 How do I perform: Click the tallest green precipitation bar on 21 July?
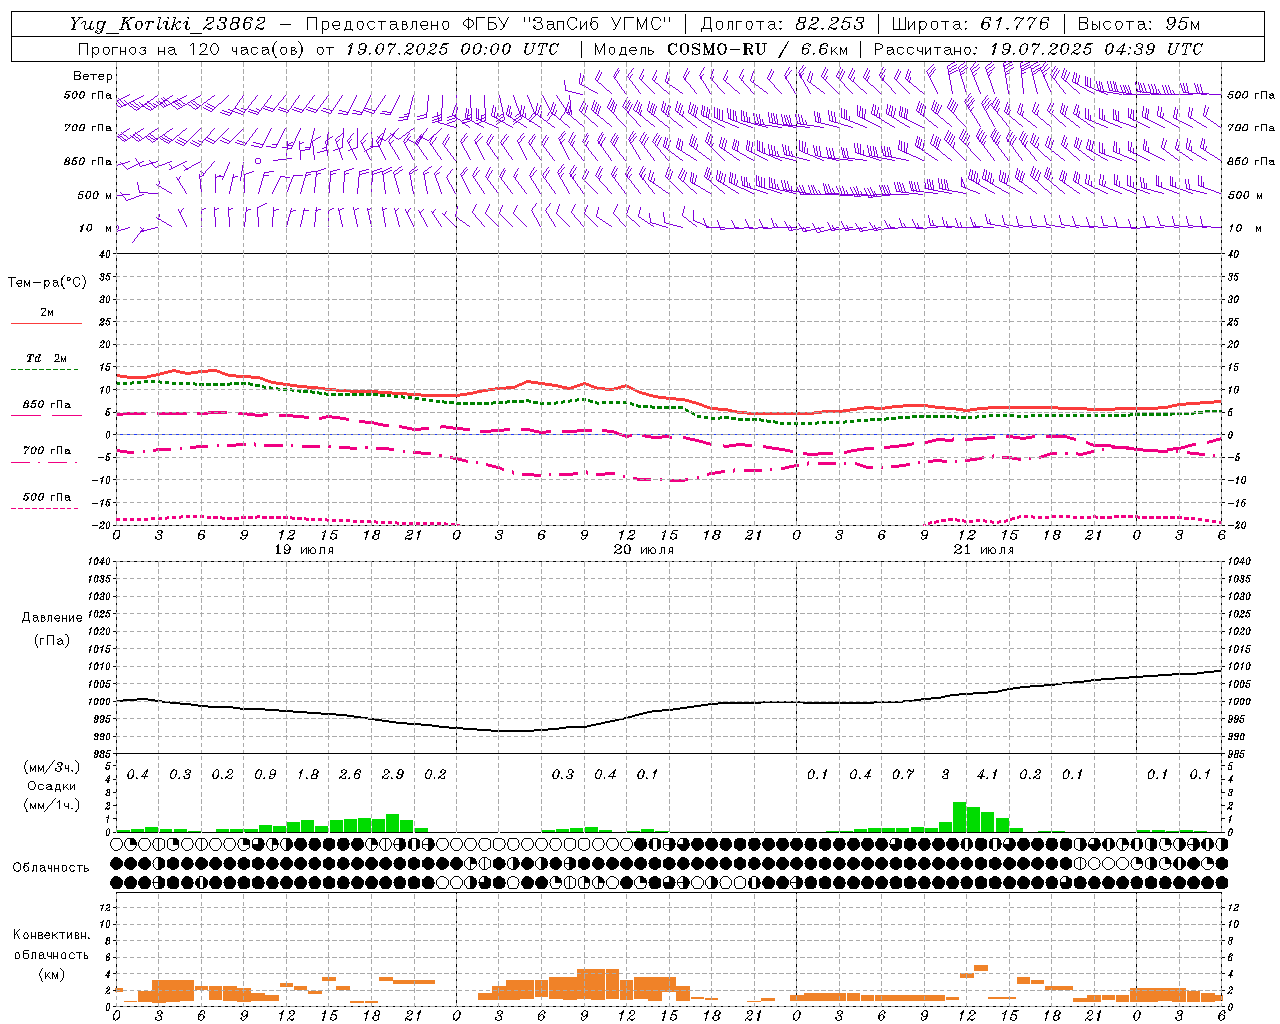[x=959, y=817]
